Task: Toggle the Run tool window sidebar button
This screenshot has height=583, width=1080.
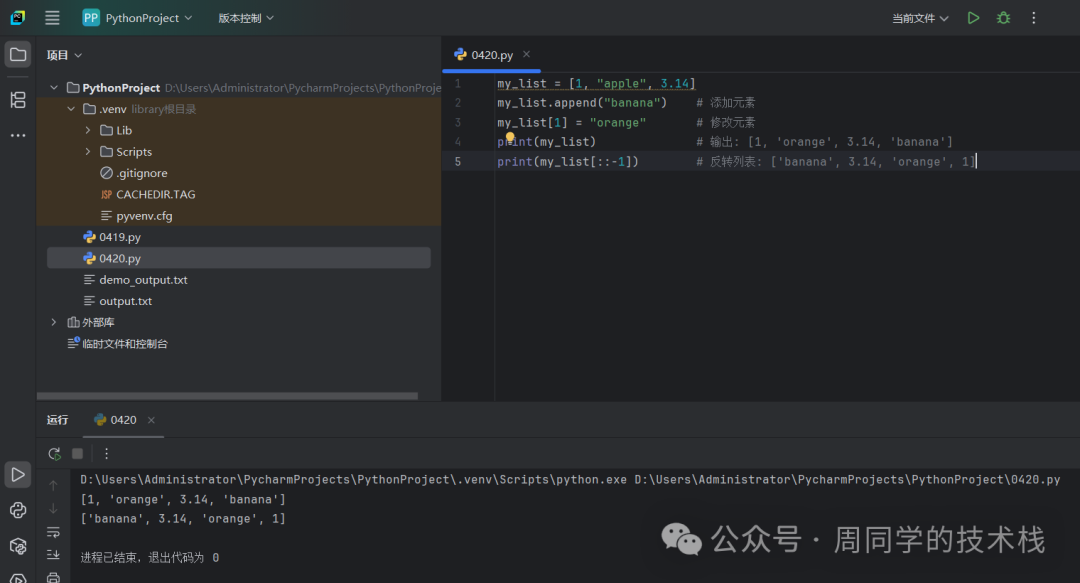Action: (18, 474)
